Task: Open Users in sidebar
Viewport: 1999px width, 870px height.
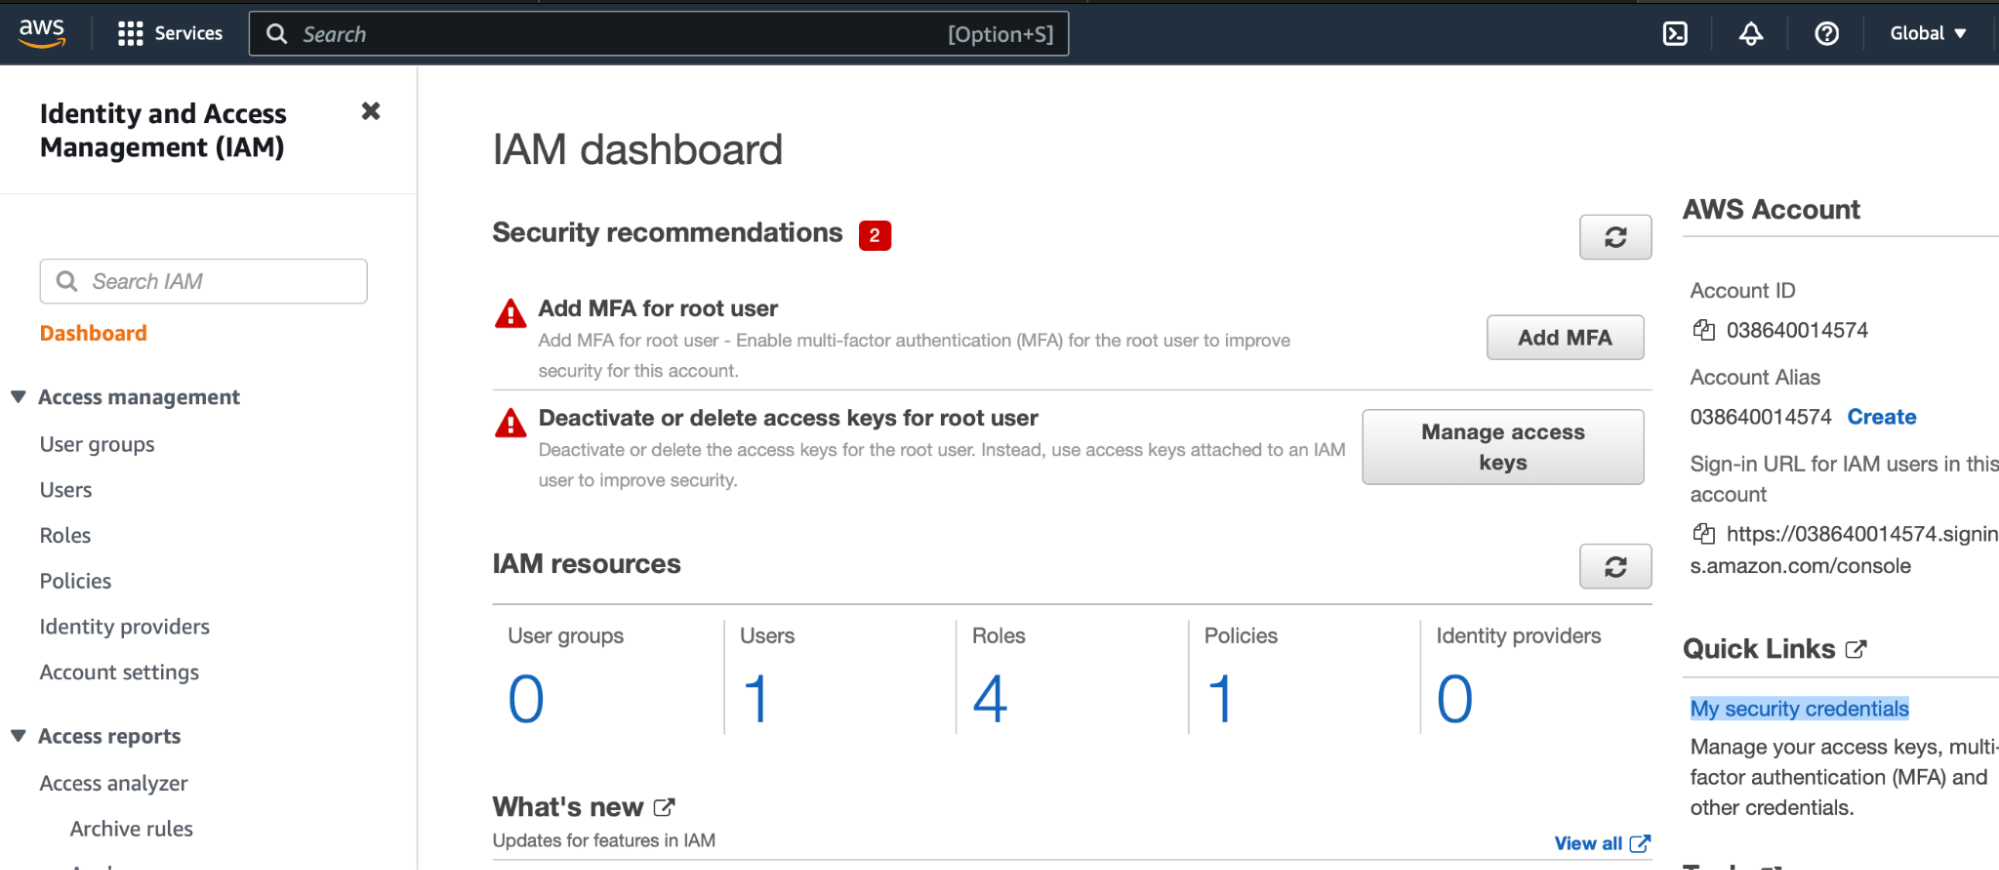Action: [x=66, y=490]
